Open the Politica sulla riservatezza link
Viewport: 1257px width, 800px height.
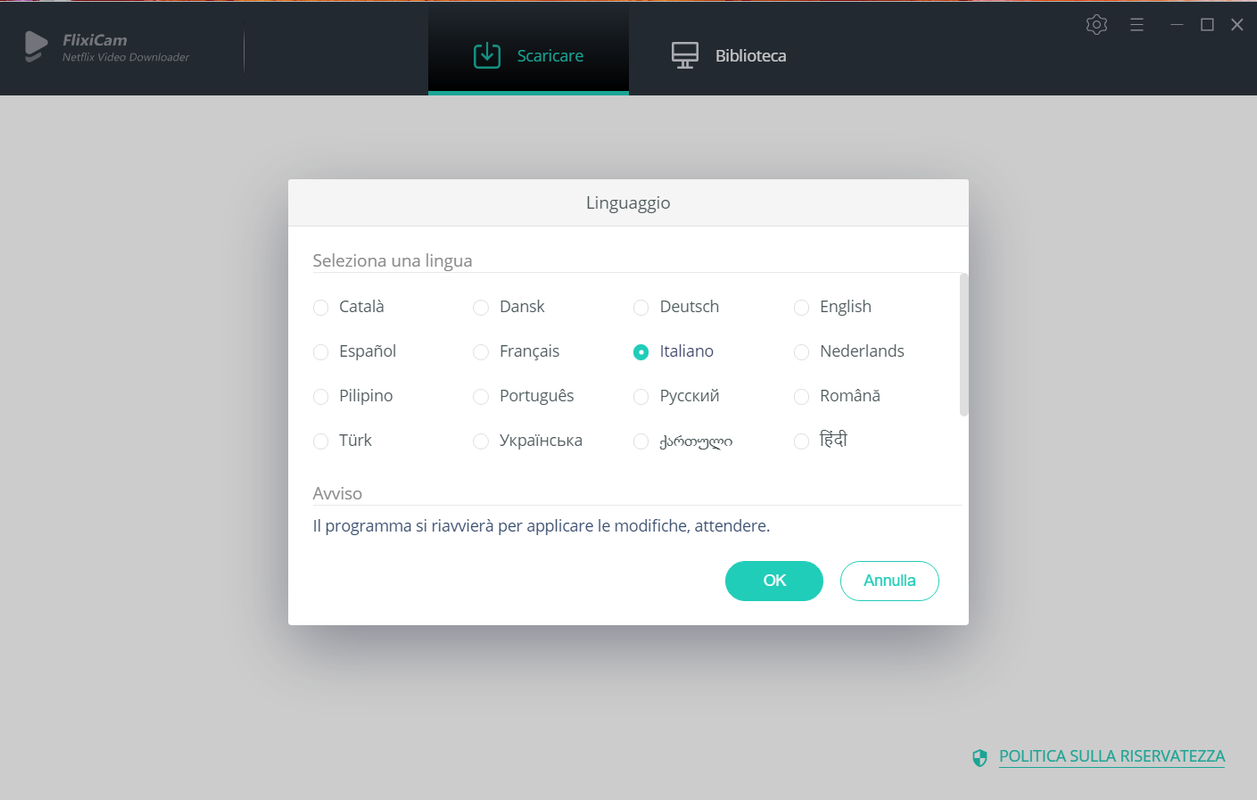click(1111, 757)
